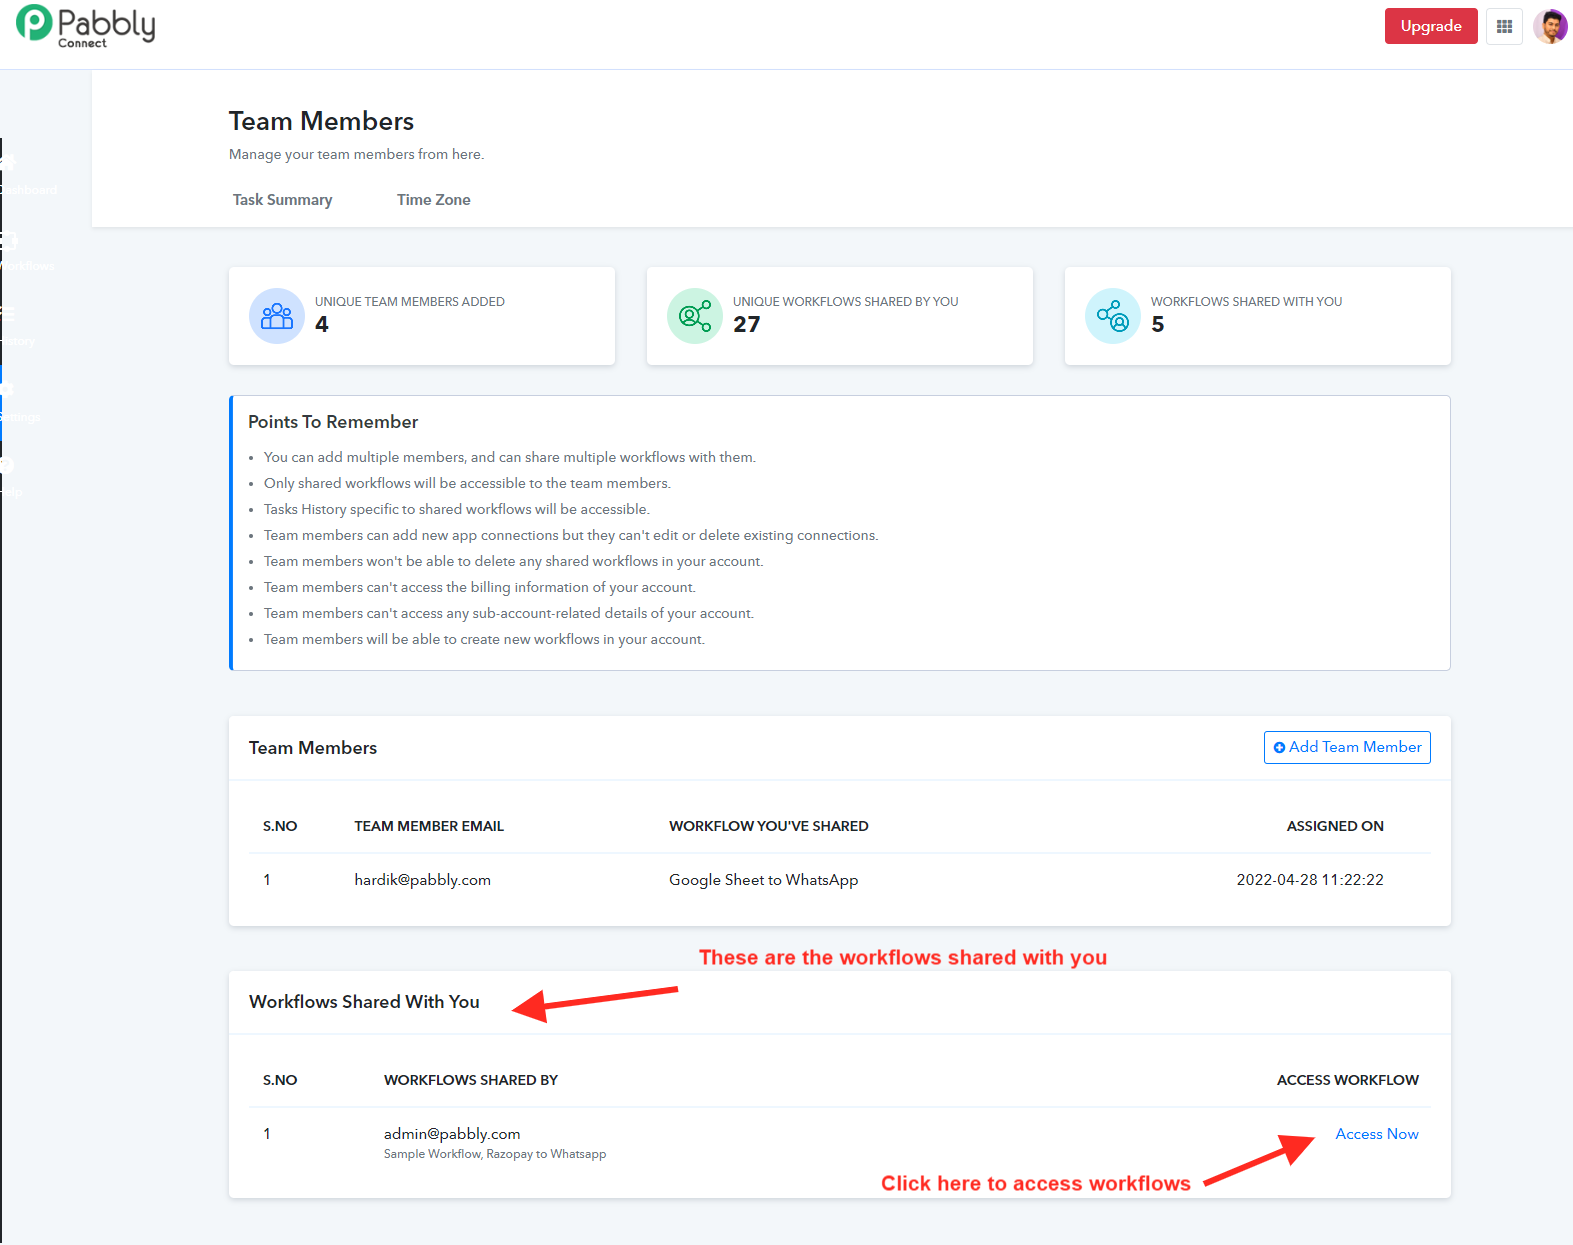Click the ASSIGNED ON column header
The image size is (1573, 1245).
pyautogui.click(x=1335, y=826)
